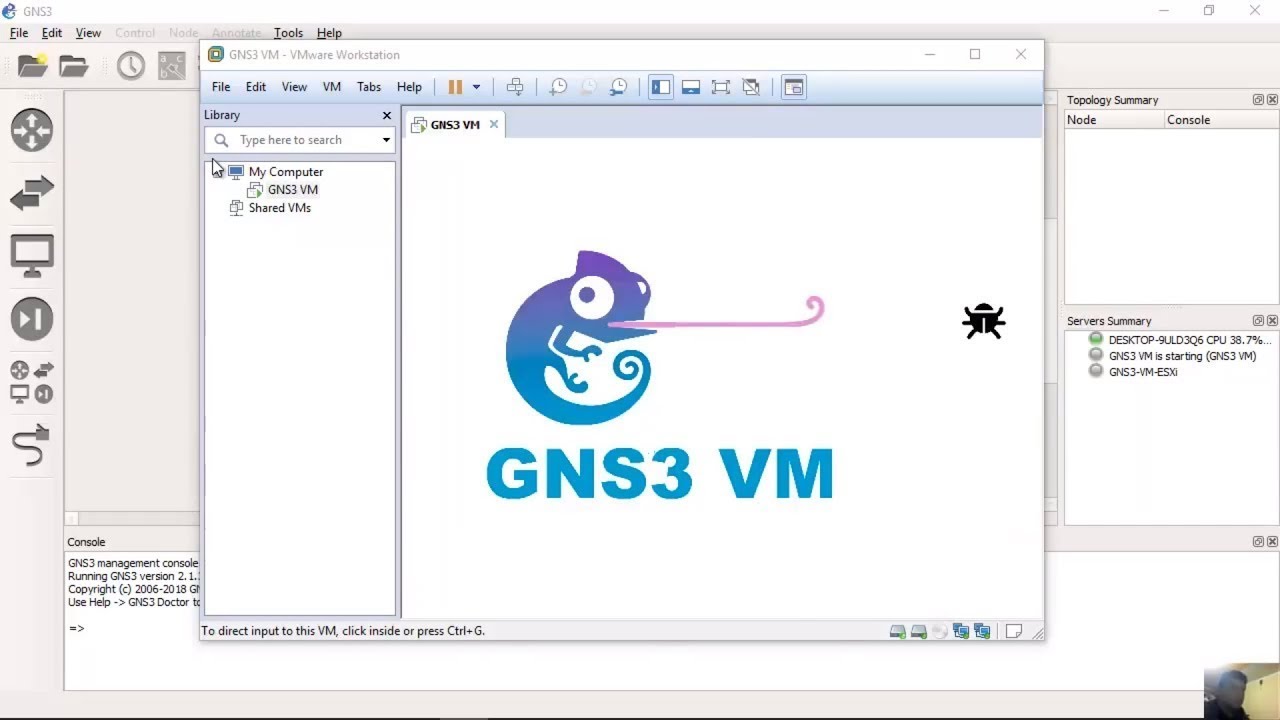1280x720 pixels.
Task: Close the Servers Summary panel
Action: [1272, 321]
